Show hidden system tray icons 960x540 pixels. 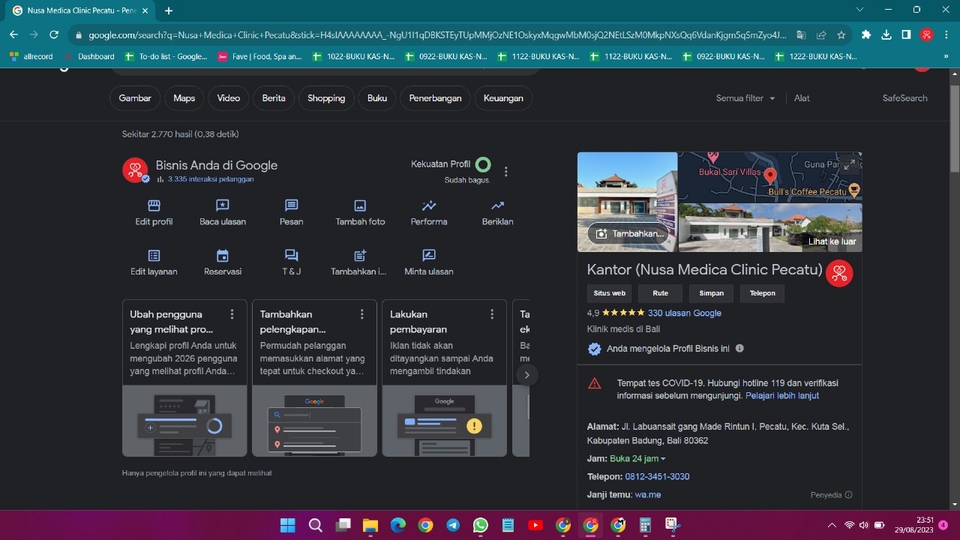coord(831,525)
